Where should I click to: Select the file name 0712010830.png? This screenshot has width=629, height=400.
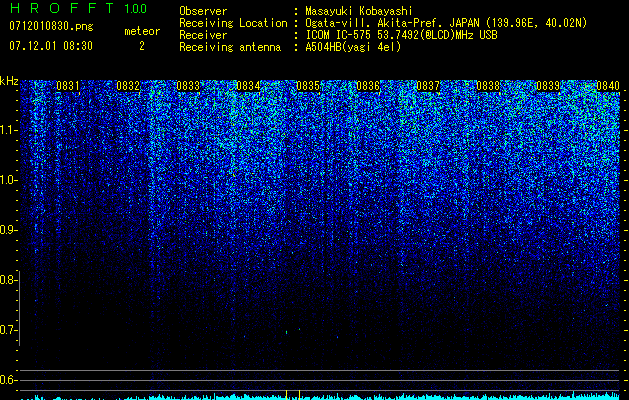51,26
